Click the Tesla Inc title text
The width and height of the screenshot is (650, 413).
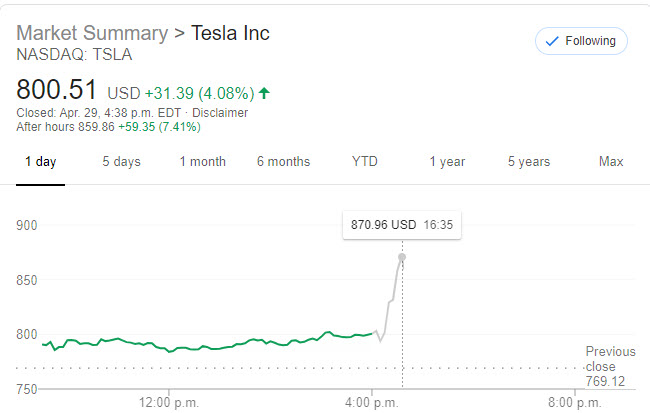tap(231, 33)
